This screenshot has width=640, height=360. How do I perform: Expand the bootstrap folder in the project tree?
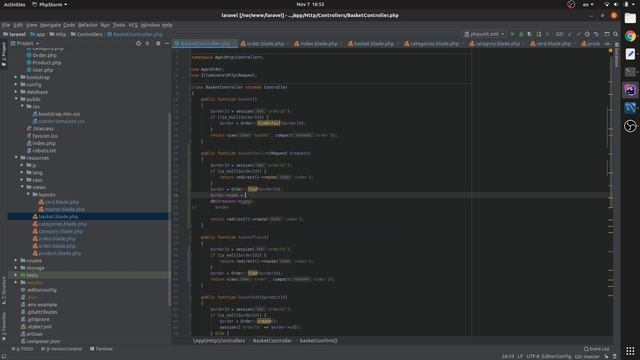click(16, 77)
